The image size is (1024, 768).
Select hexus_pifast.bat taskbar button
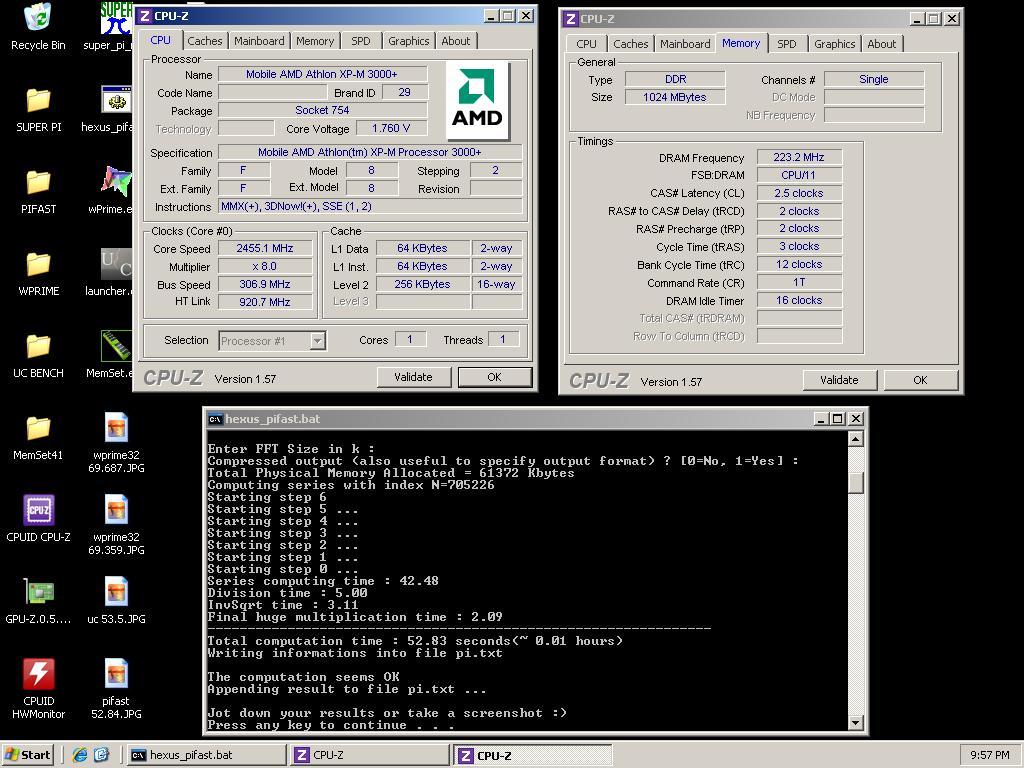tap(206, 755)
